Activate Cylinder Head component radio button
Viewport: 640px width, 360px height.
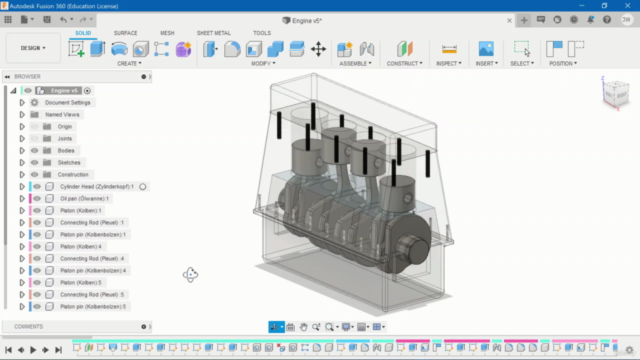142,187
